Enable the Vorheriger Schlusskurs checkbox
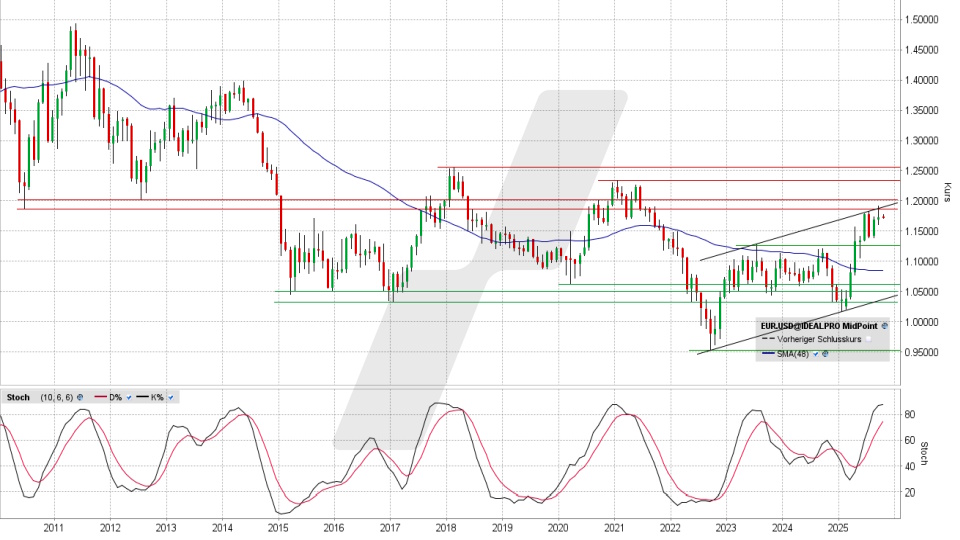Screen dimensions: 960x540 click(868, 340)
